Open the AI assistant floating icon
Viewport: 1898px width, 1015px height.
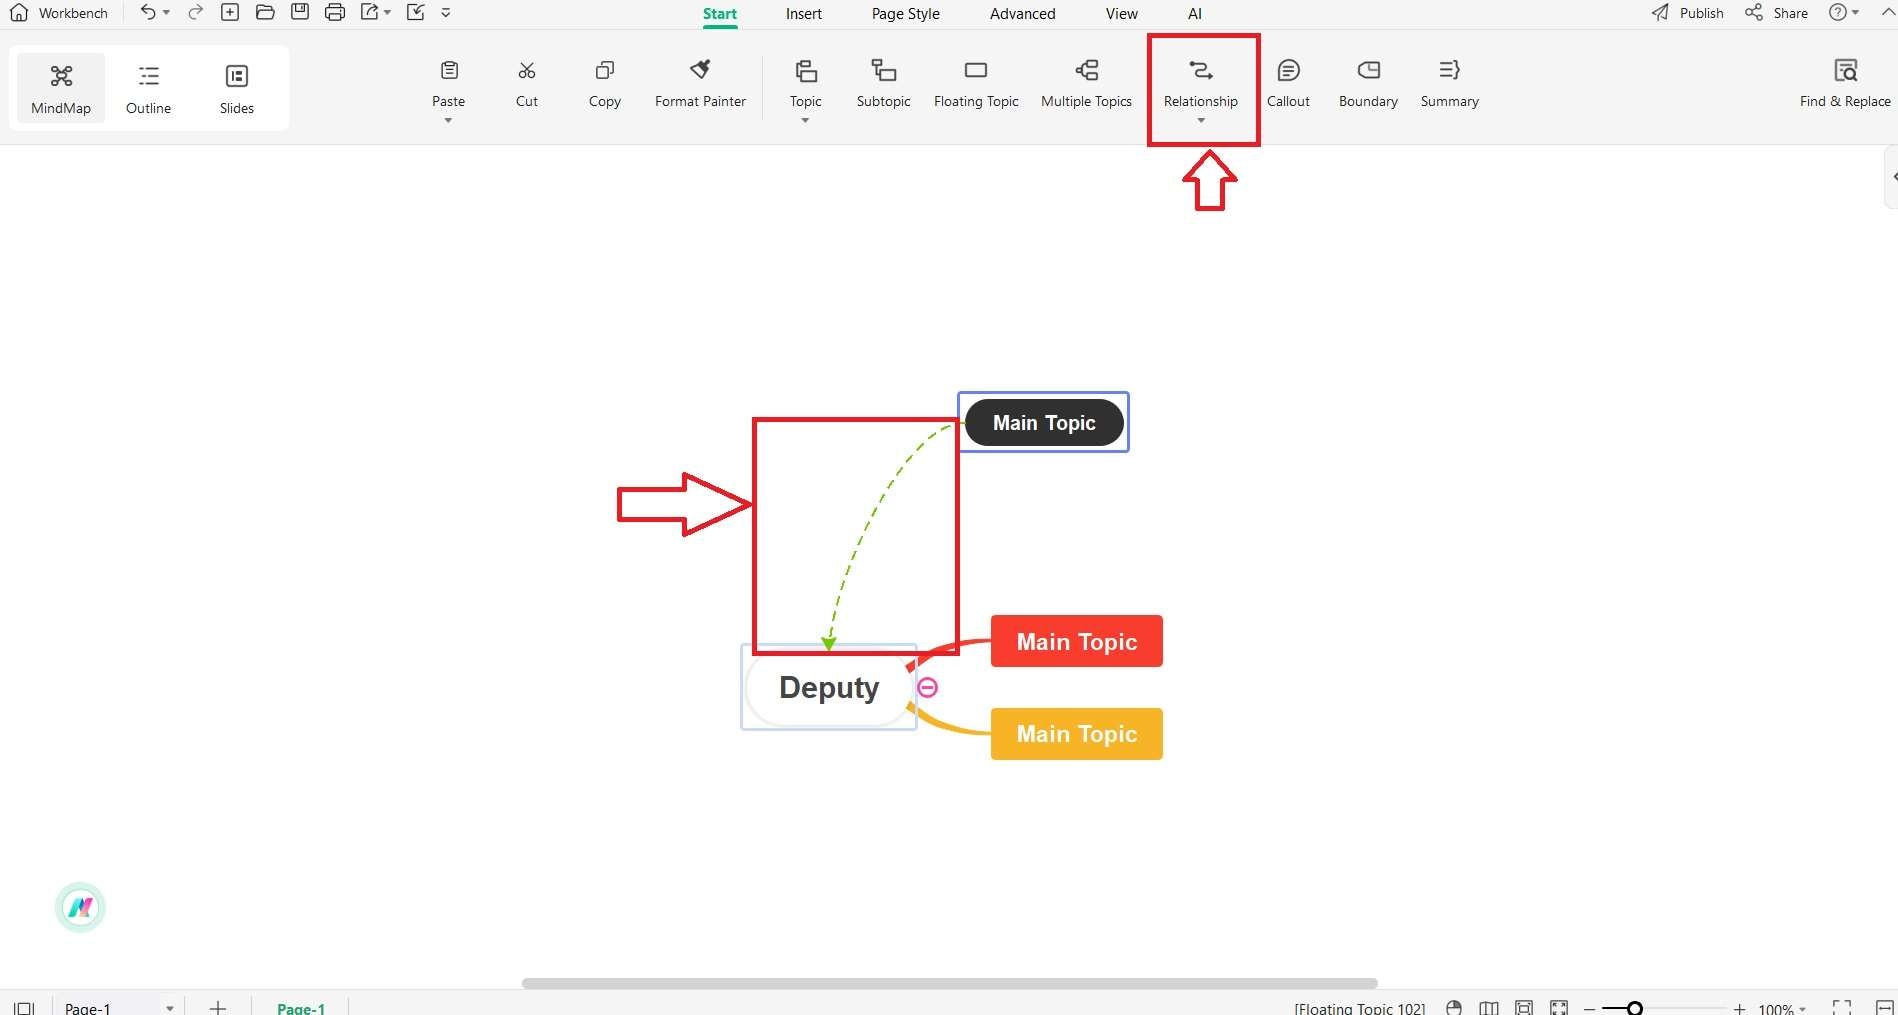80,907
